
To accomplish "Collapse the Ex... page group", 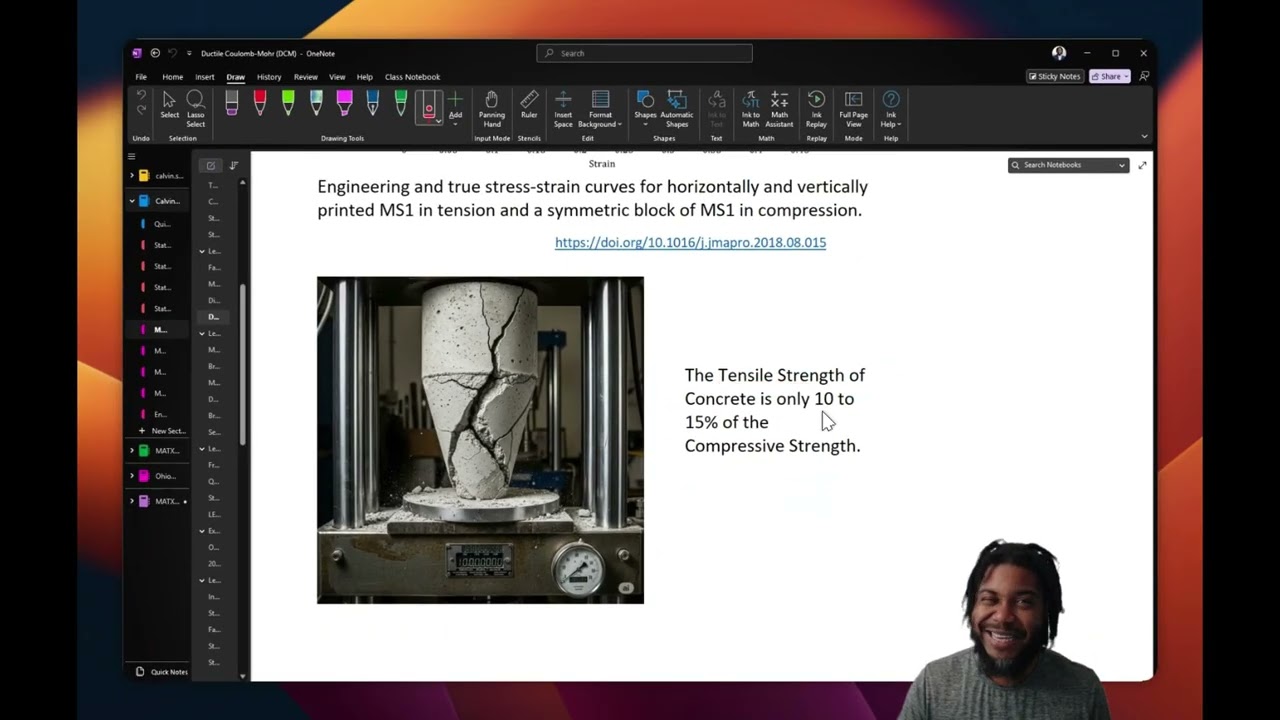I will coord(202,531).
